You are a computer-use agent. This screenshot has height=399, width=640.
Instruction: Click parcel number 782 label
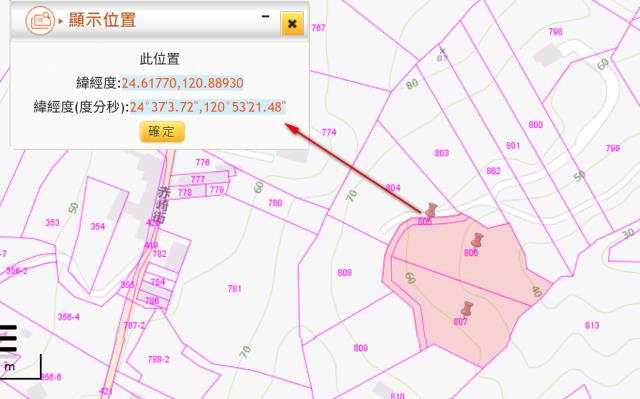coord(159,254)
